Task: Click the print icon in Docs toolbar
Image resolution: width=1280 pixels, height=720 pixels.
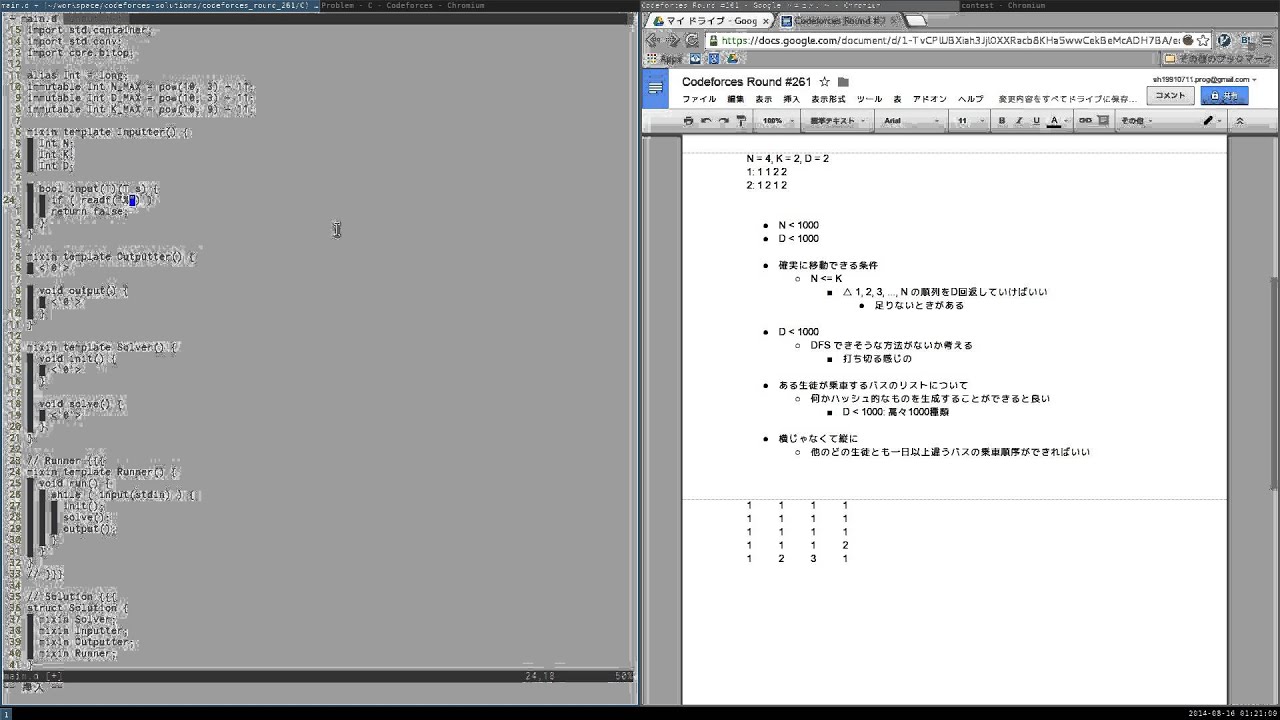Action: (x=688, y=121)
